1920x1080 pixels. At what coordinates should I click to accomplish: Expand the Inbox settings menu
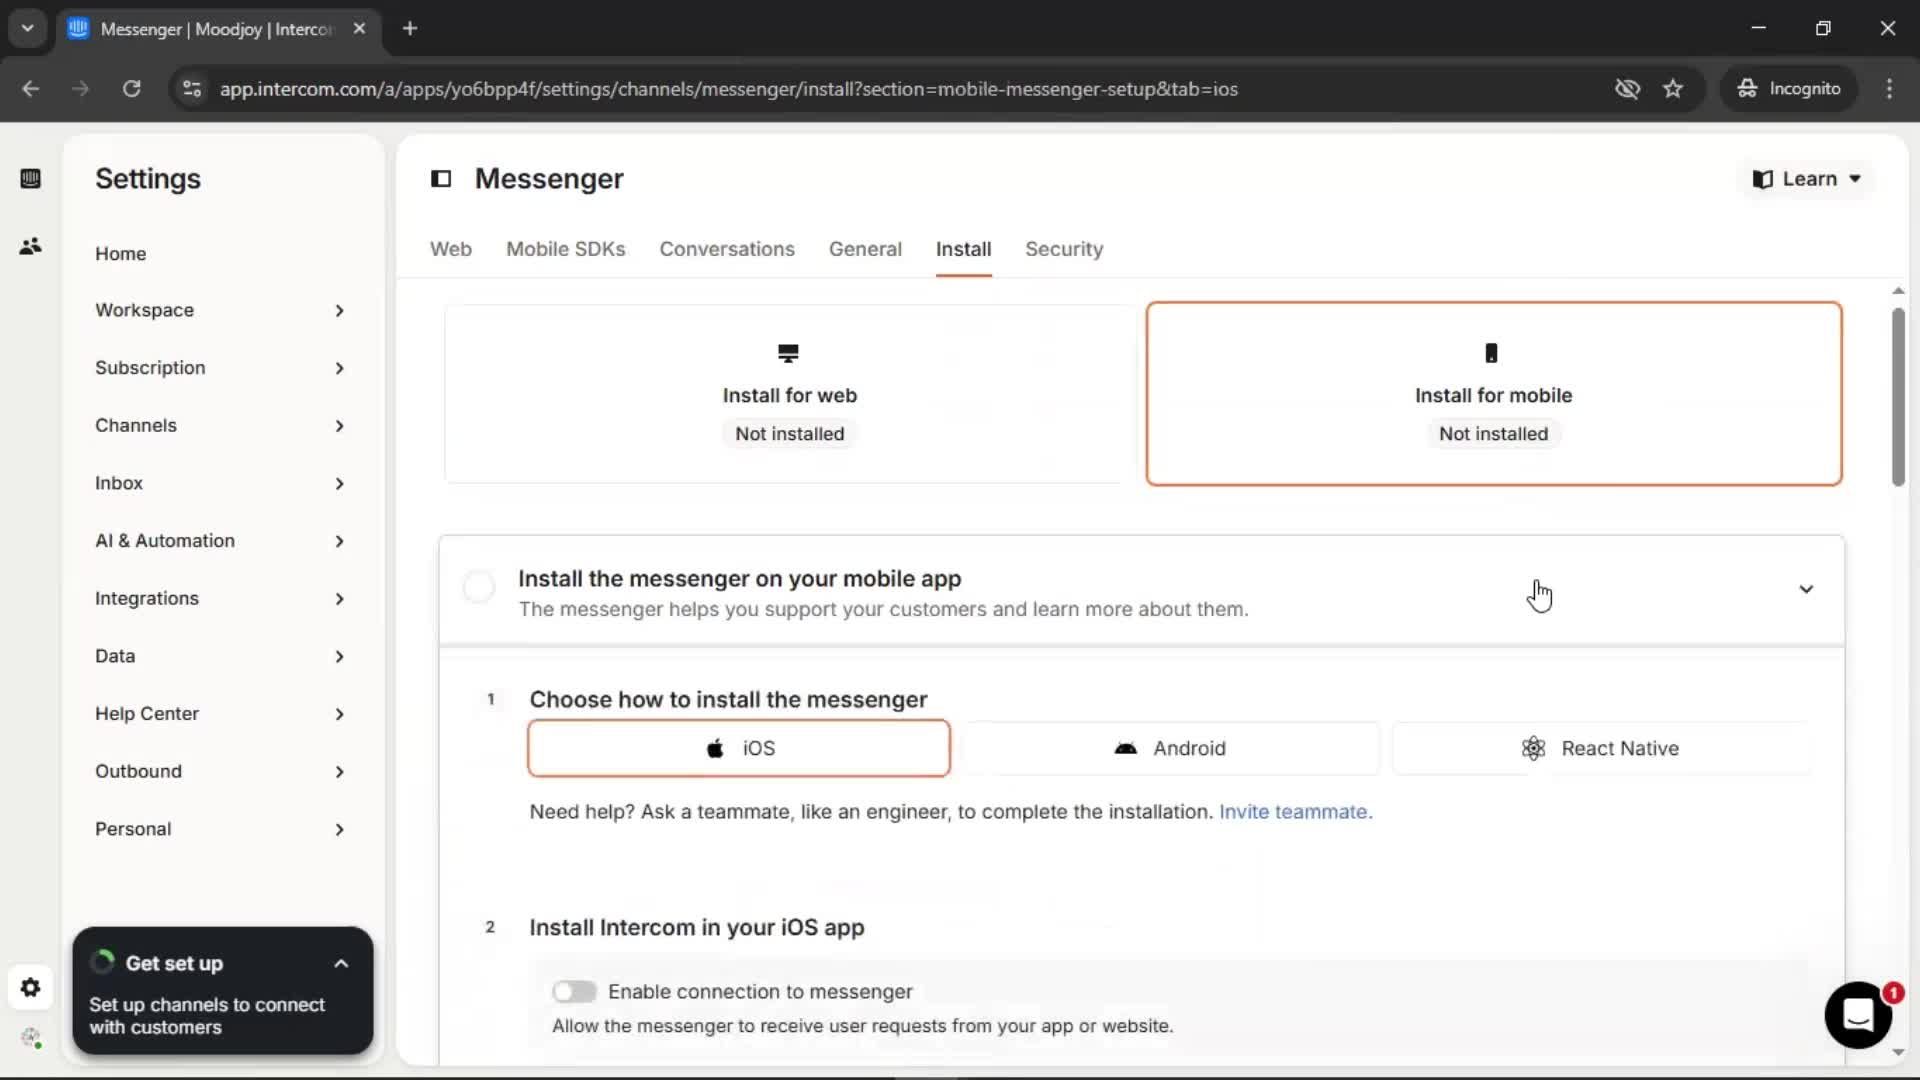pyautogui.click(x=220, y=484)
